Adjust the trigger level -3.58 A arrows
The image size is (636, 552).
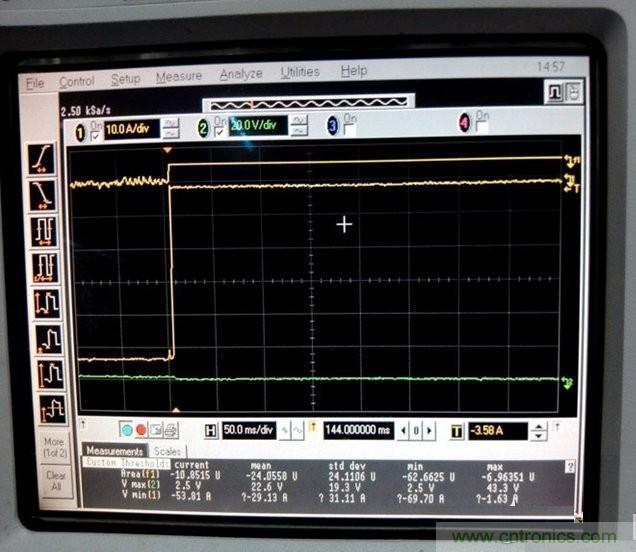pos(538,431)
